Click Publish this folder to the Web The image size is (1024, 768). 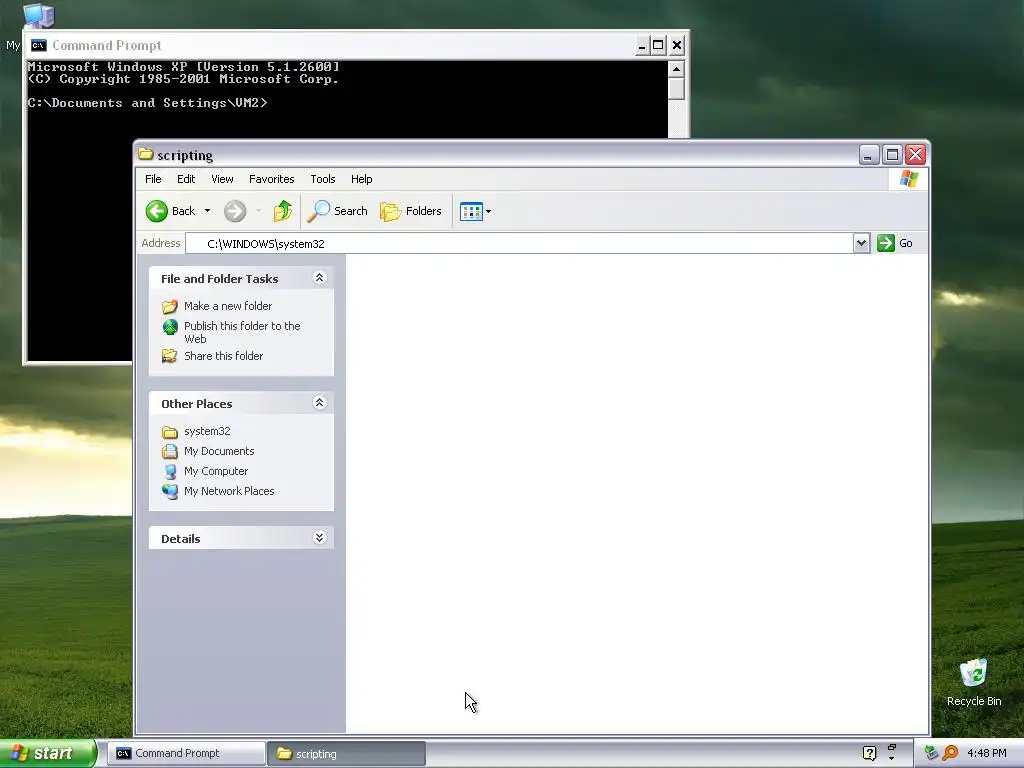tap(242, 332)
